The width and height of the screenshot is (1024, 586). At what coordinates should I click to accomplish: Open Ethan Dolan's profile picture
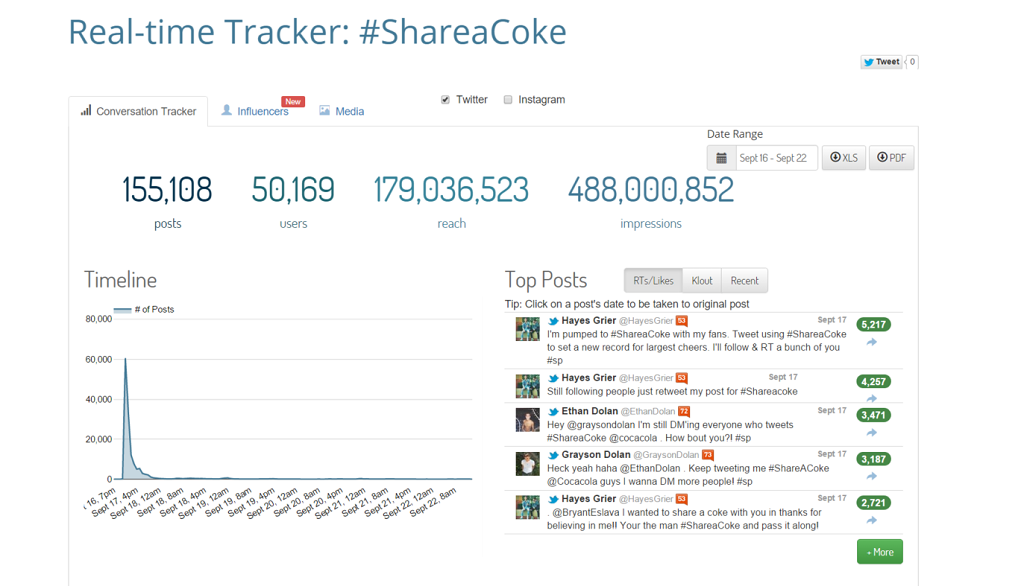coord(528,420)
